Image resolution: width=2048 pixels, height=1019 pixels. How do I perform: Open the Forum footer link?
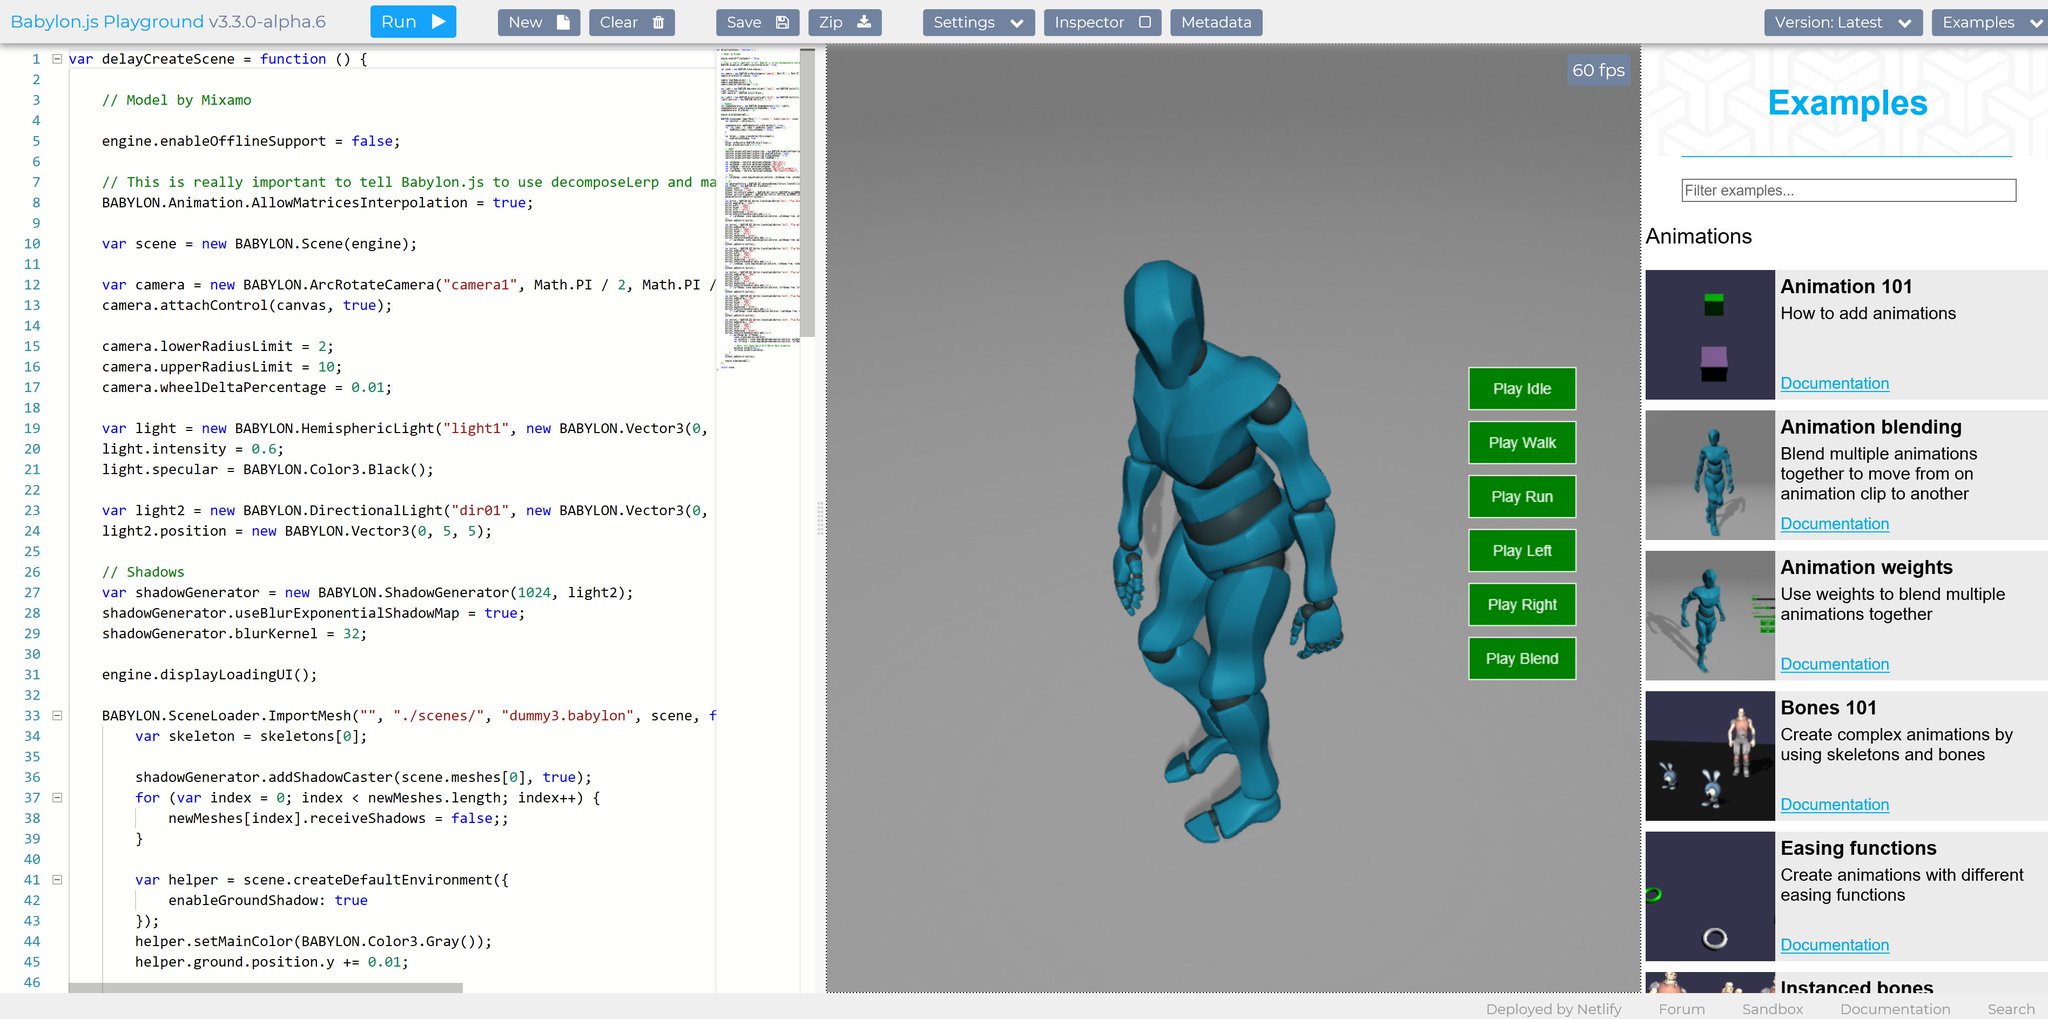pyautogui.click(x=1682, y=1009)
